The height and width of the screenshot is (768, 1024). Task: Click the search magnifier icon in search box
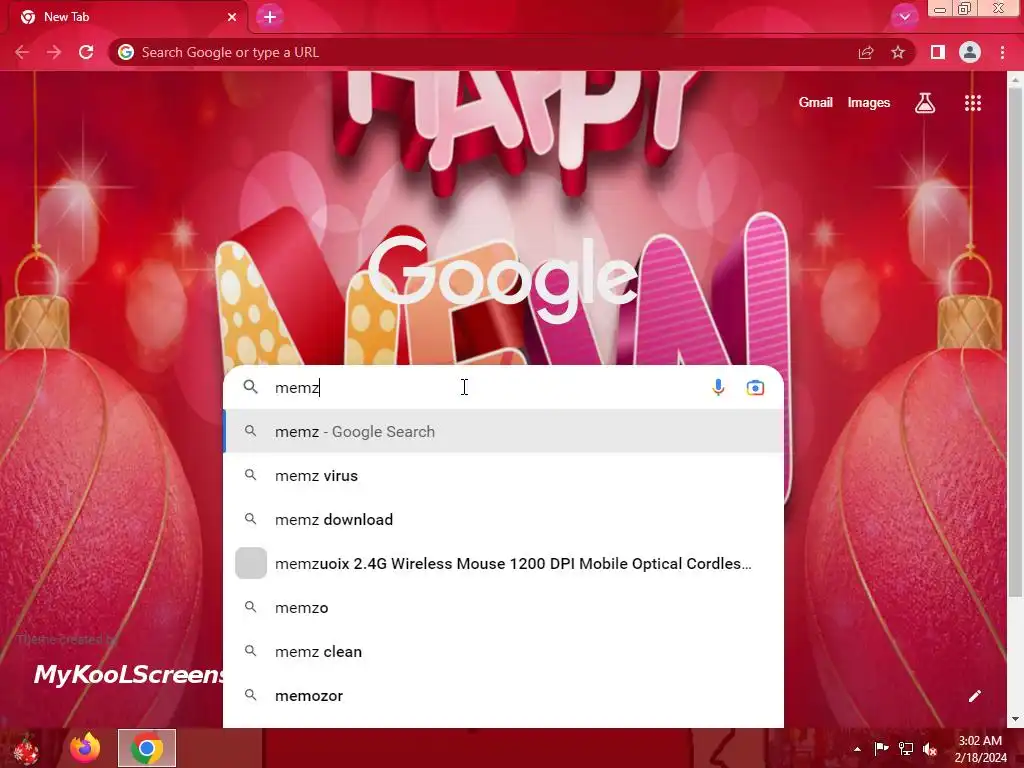(x=250, y=387)
